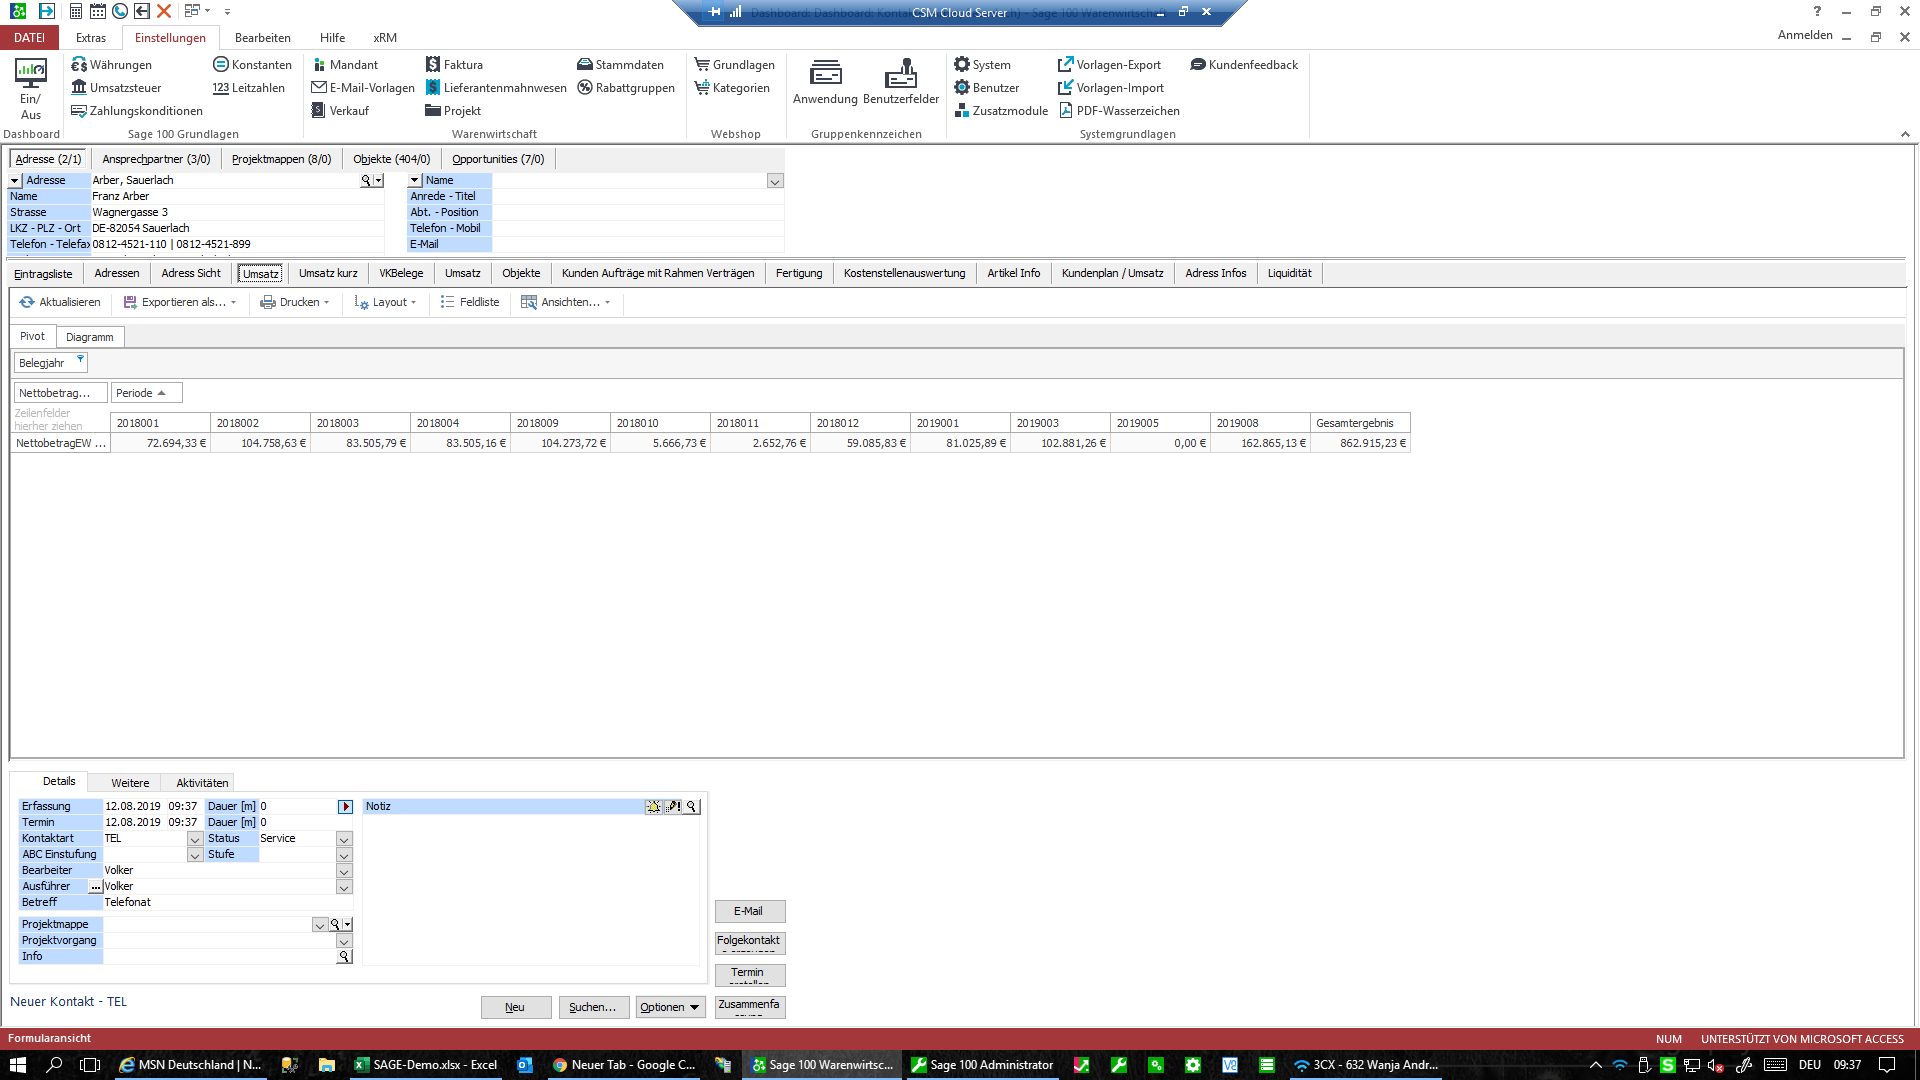Open the Bearbeiten menu
Image resolution: width=1920 pixels, height=1080 pixels.
[x=262, y=37]
